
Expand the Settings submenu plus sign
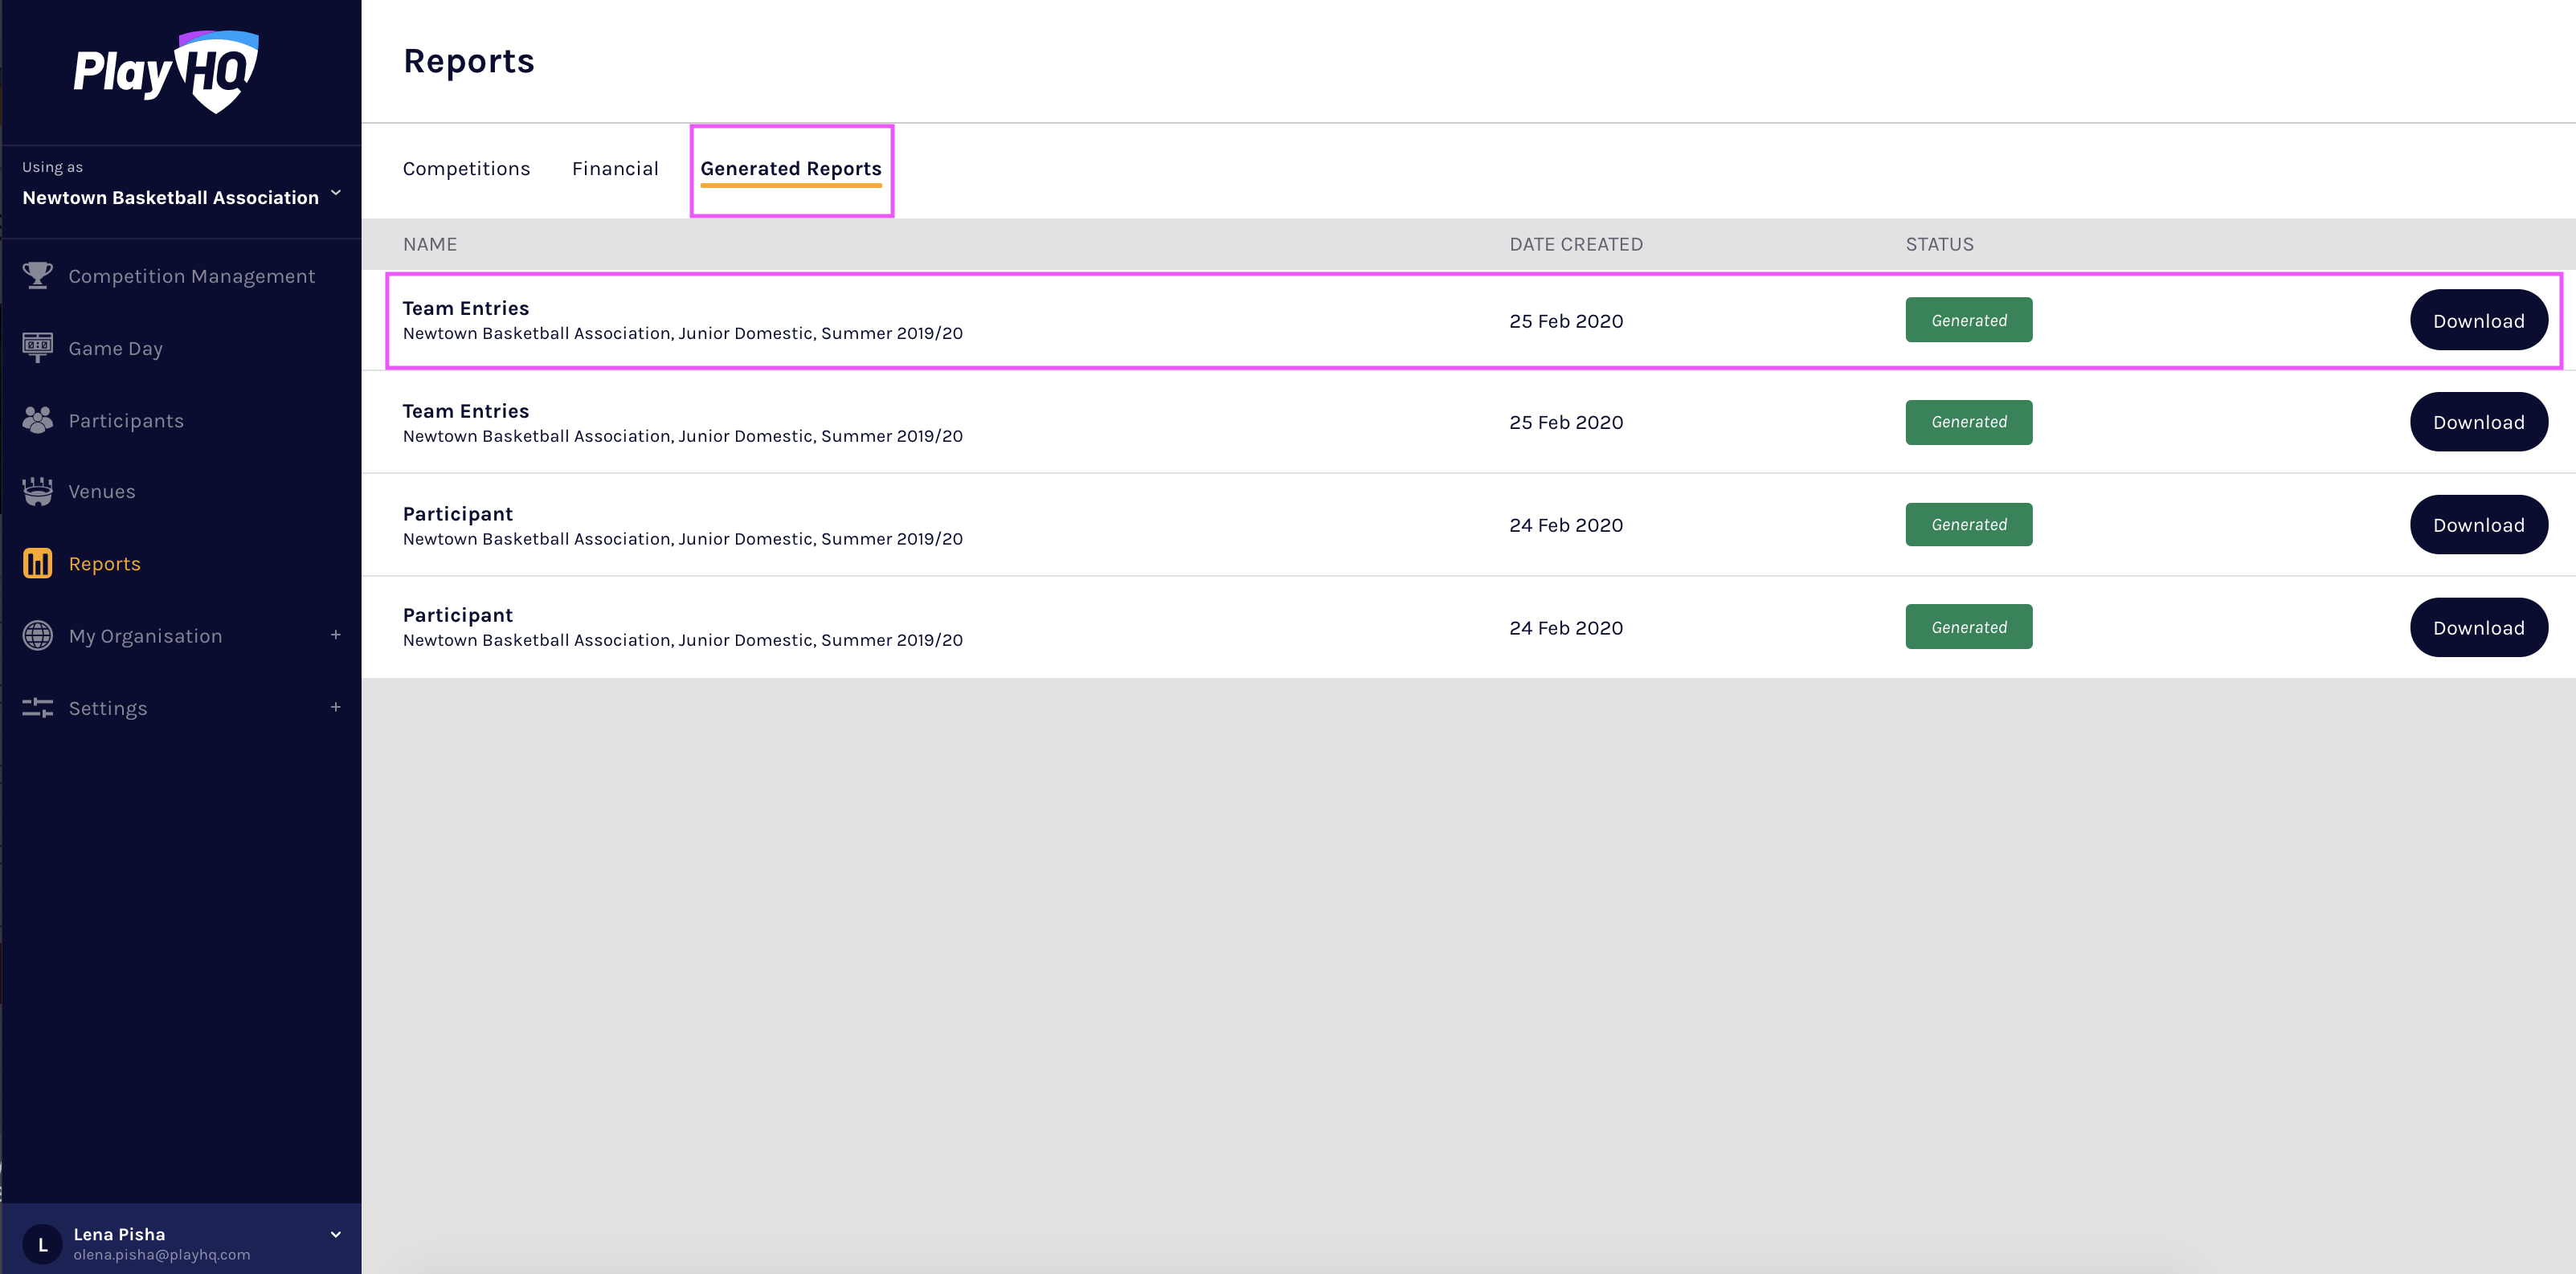(336, 707)
